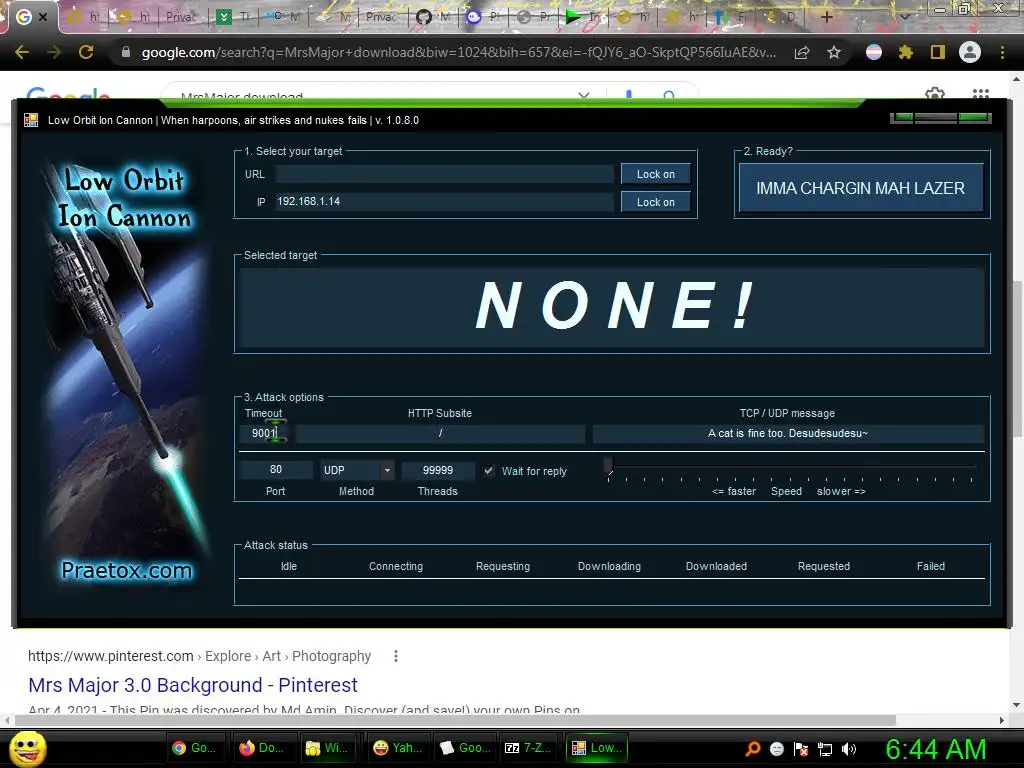Click the NONE! selected target display
Screen dimensions: 1024x768
(613, 307)
